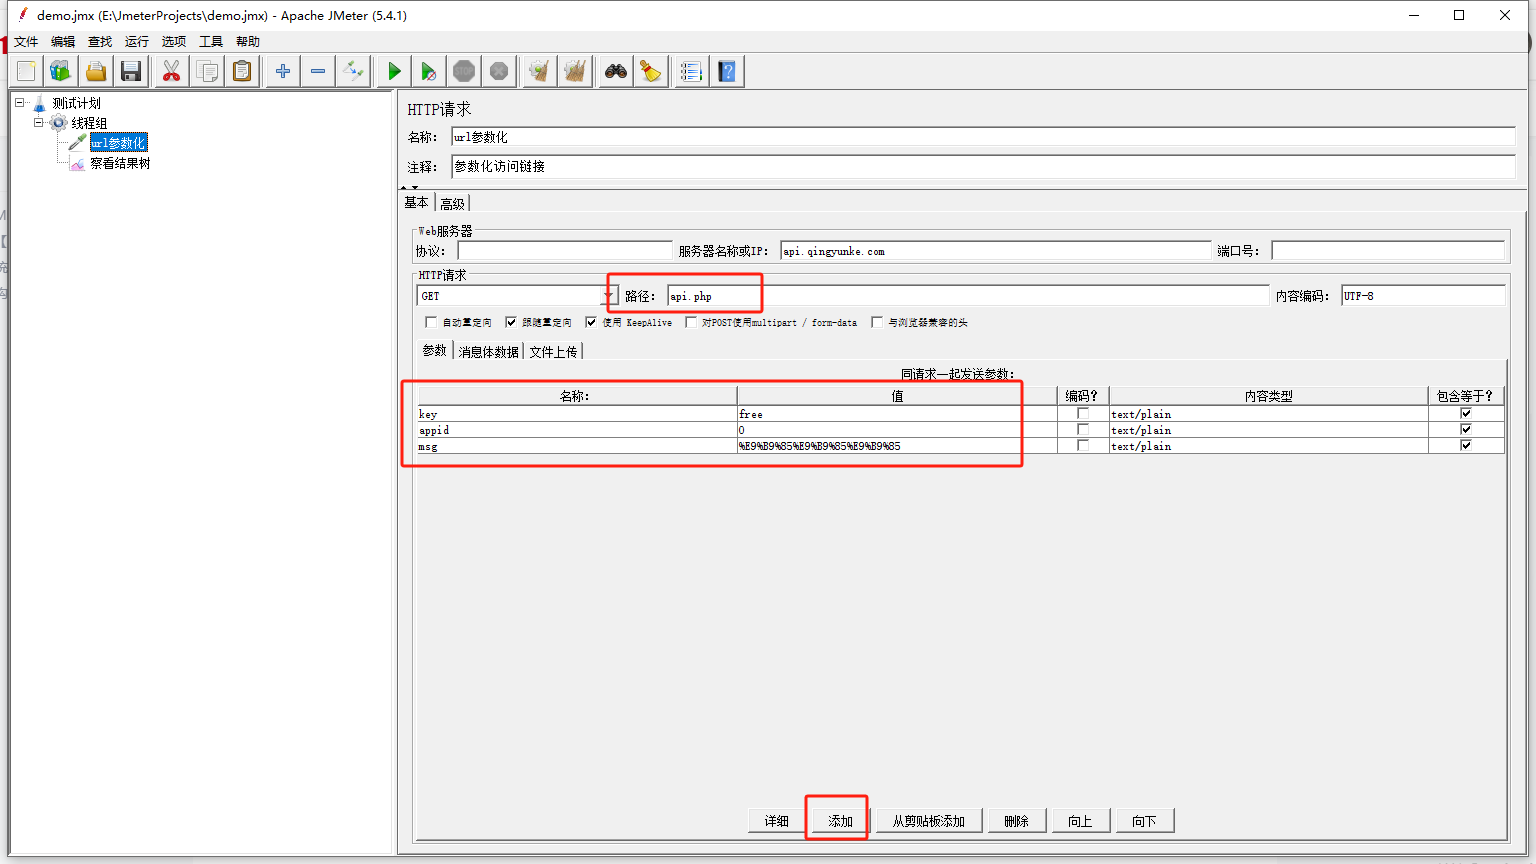This screenshot has height=864, width=1536.
Task: Select the 测试计划 flask icon
Action: (x=39, y=103)
